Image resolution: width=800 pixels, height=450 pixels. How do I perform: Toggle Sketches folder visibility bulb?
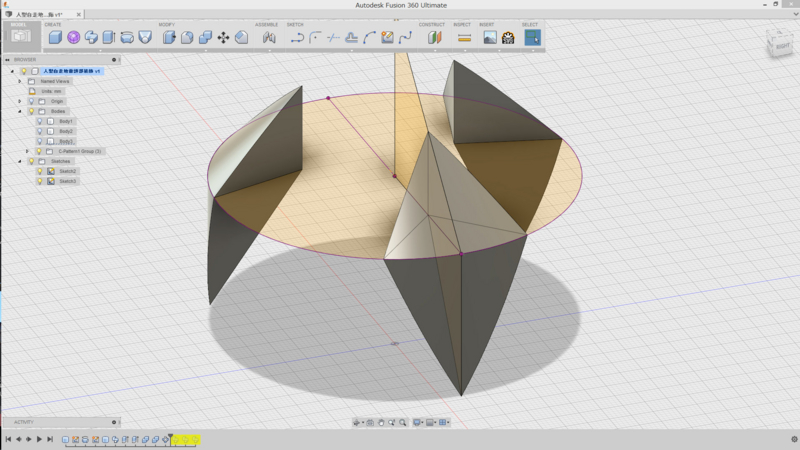pyautogui.click(x=32, y=161)
